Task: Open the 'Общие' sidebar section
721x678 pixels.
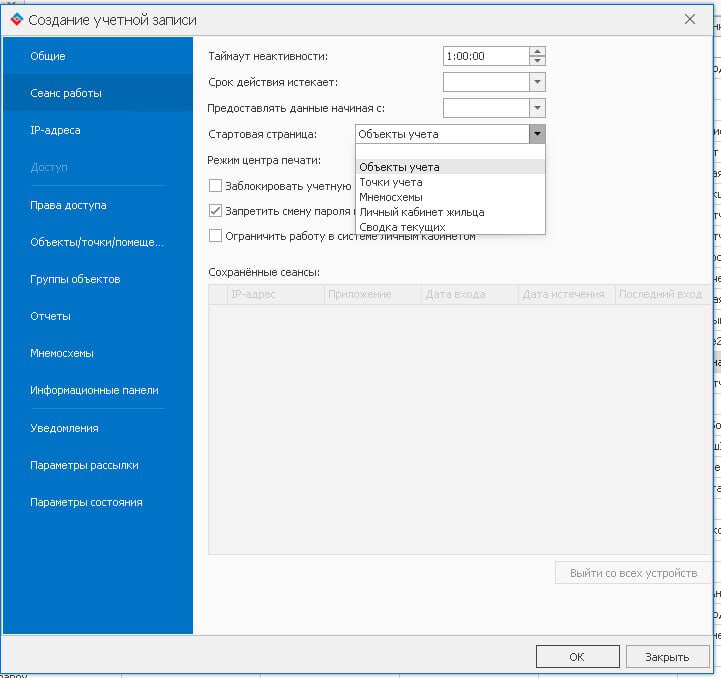Action: click(48, 56)
